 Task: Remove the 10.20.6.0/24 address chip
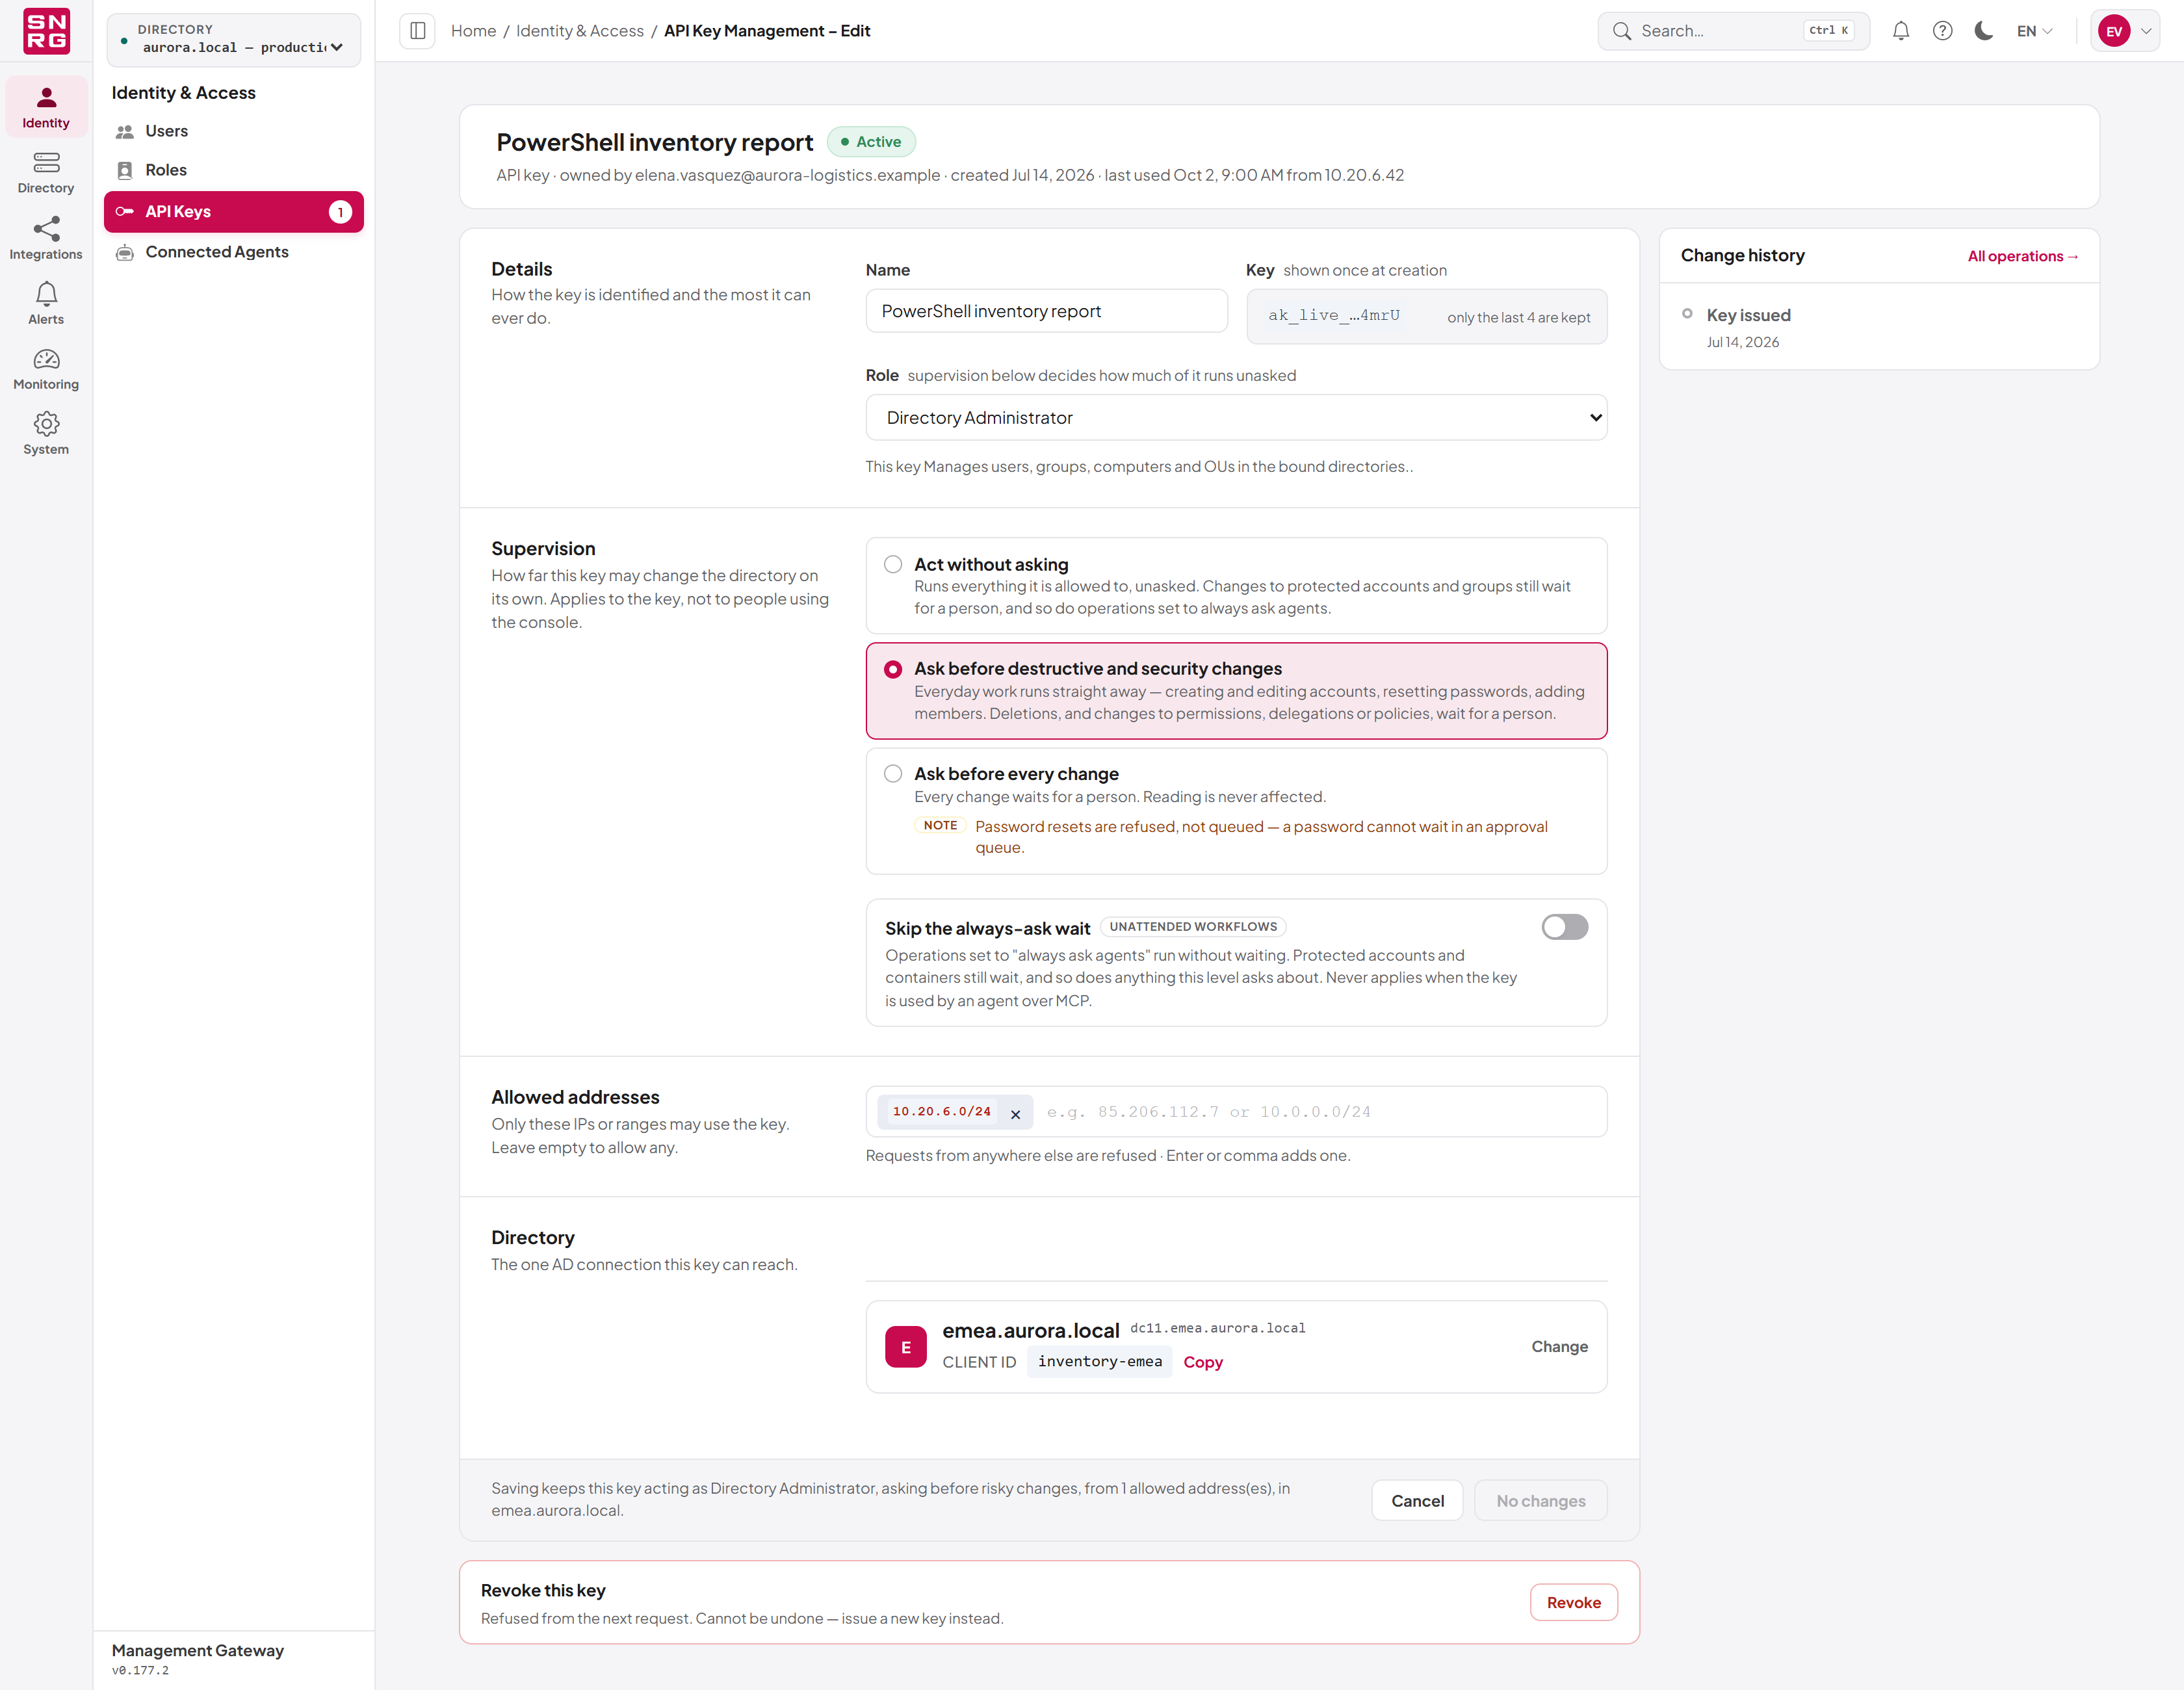pos(1015,1113)
